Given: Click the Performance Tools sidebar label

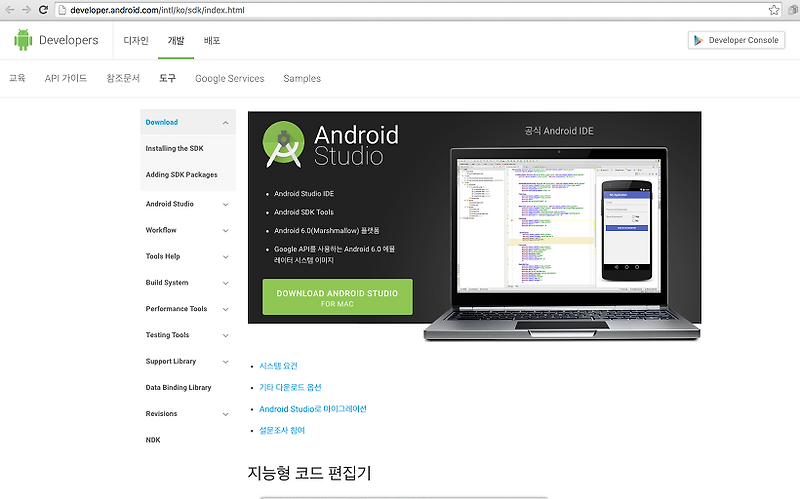Looking at the screenshot, I should 176,309.
